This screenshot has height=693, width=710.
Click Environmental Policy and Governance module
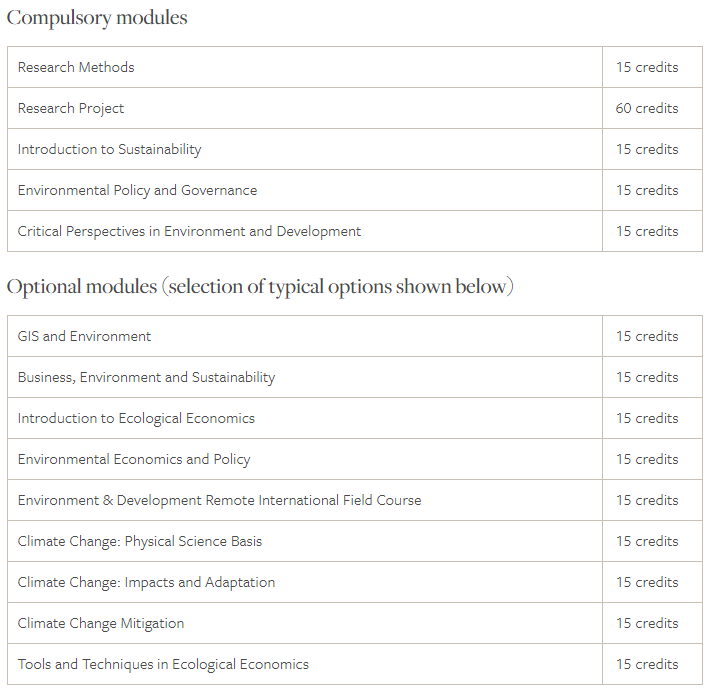coord(137,190)
